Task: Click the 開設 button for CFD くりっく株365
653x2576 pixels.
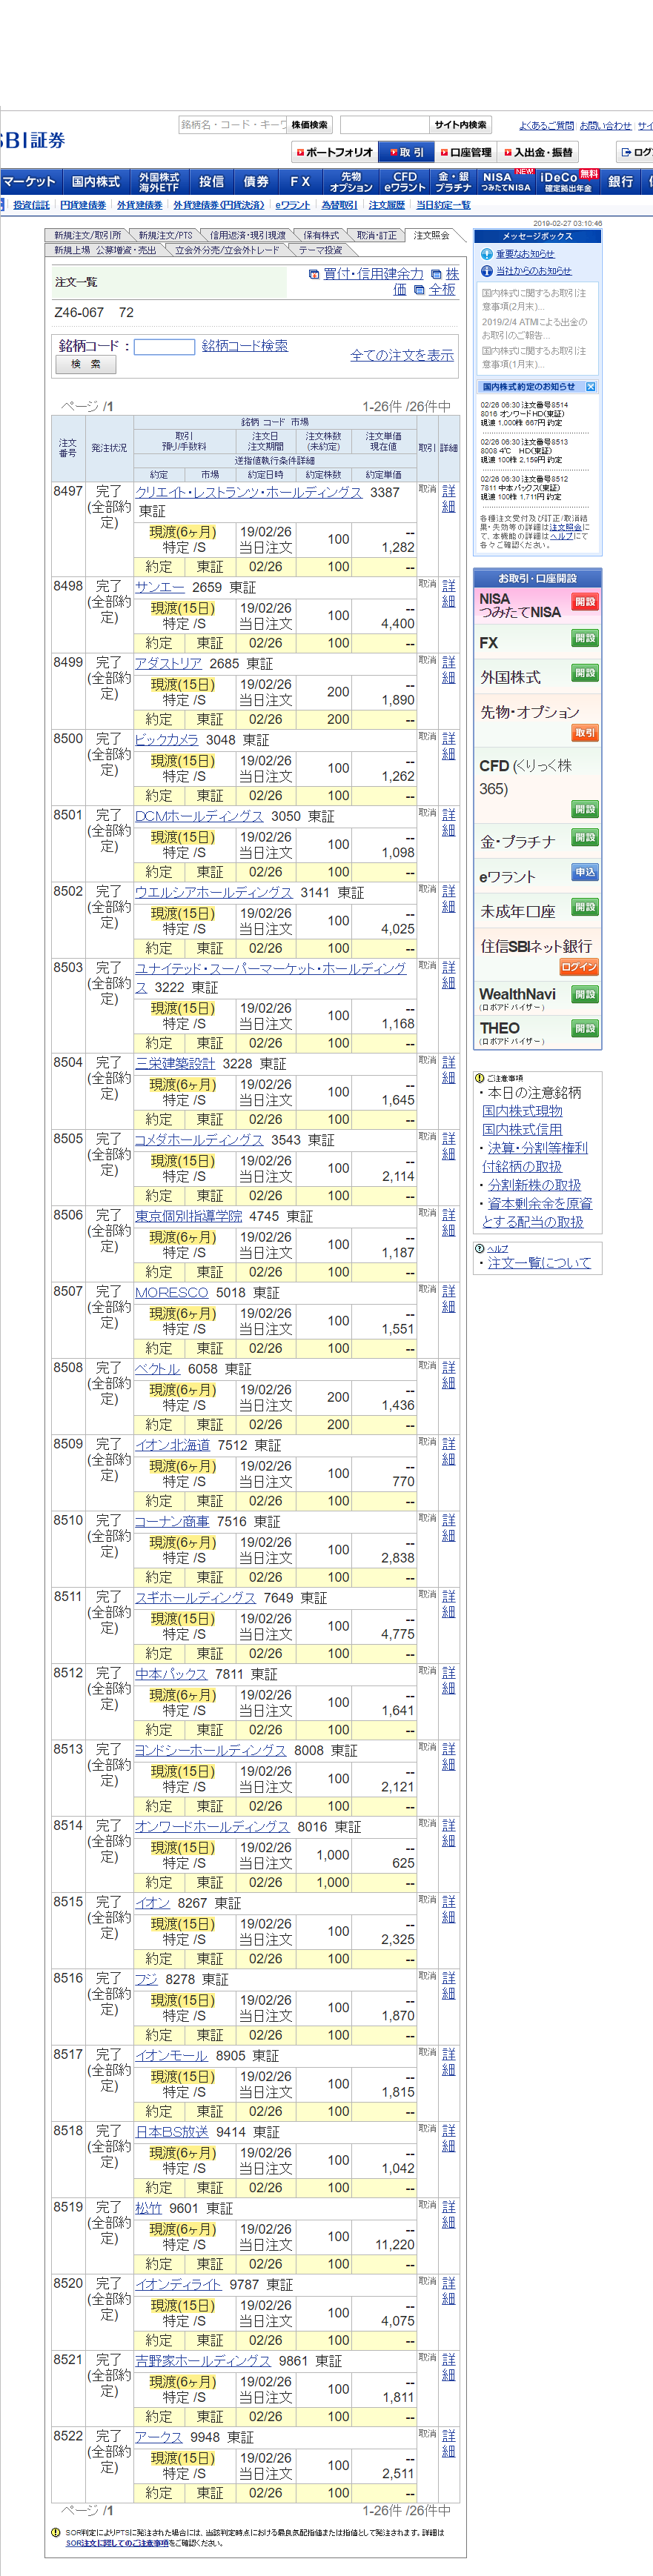Action: coord(585,809)
